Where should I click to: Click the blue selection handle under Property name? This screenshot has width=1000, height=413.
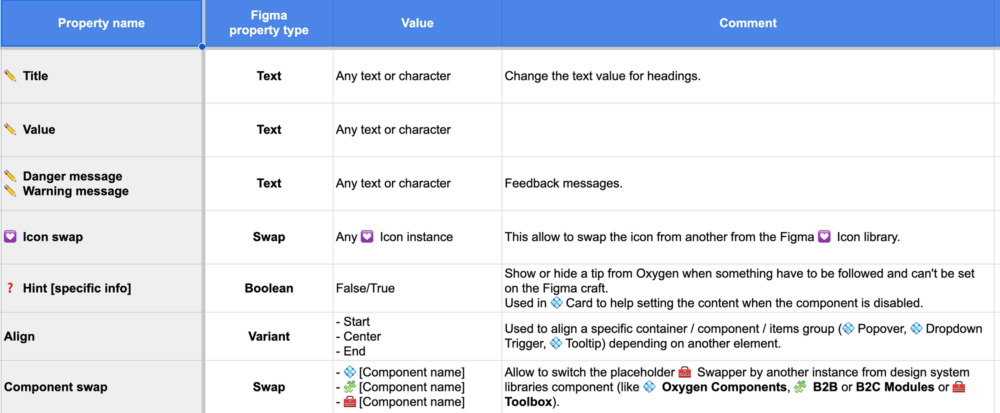click(202, 47)
